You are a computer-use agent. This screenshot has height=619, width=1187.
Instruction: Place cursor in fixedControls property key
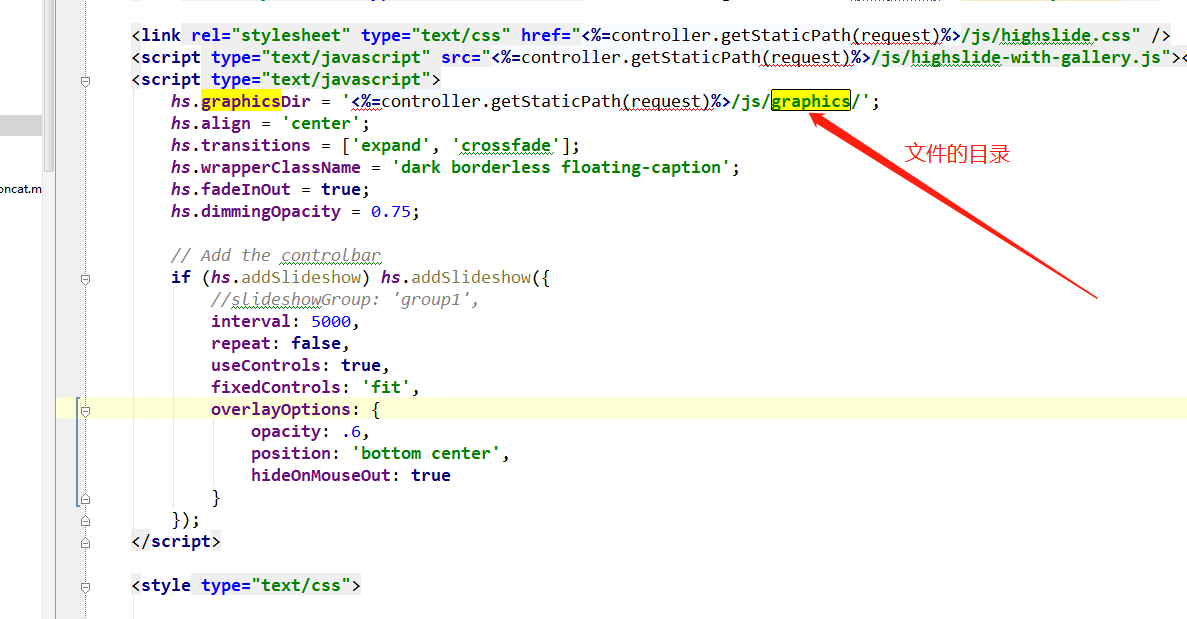276,387
